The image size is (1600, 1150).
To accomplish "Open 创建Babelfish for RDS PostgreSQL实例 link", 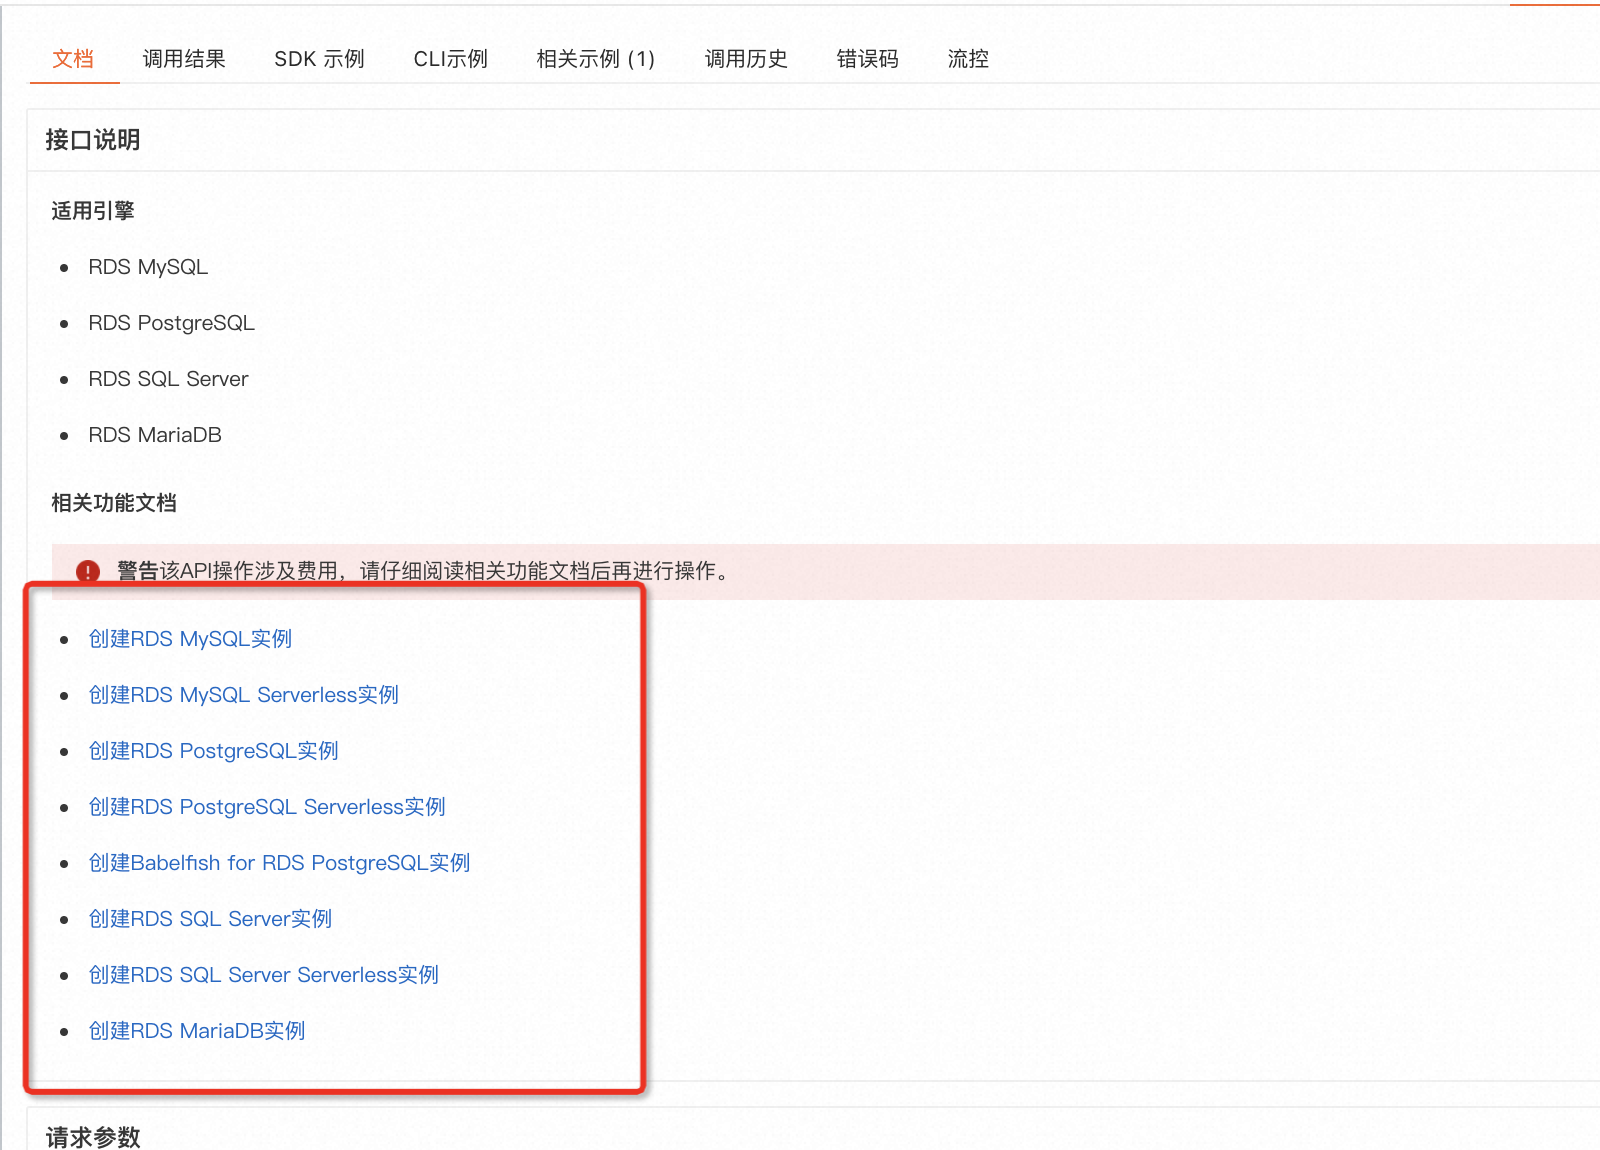I will [279, 863].
